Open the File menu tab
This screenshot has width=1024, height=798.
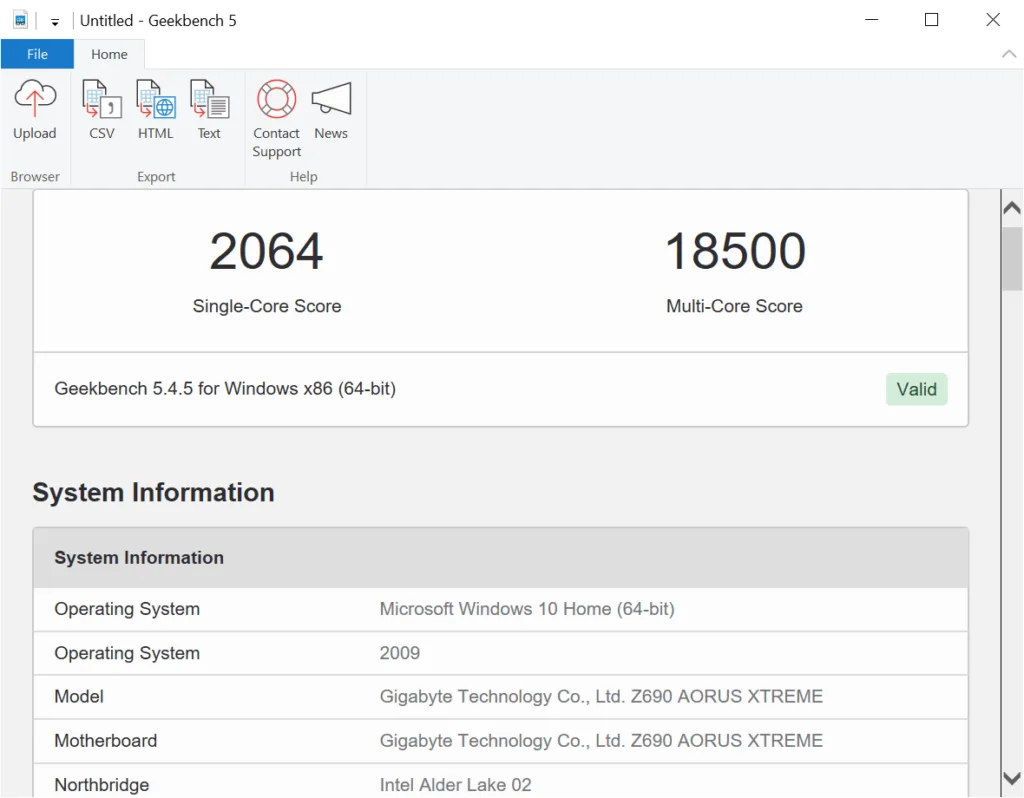click(37, 54)
